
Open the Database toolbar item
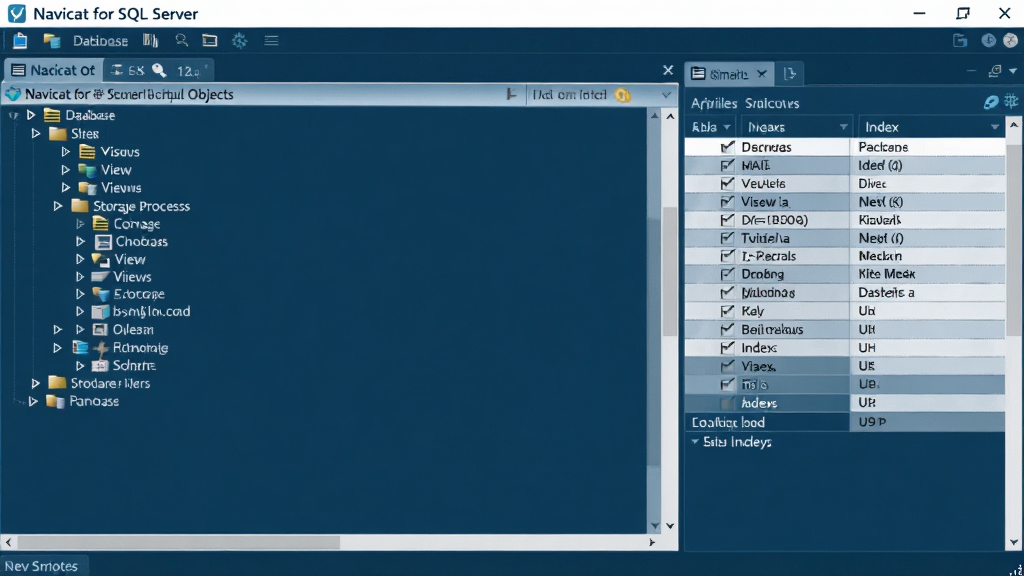click(100, 40)
